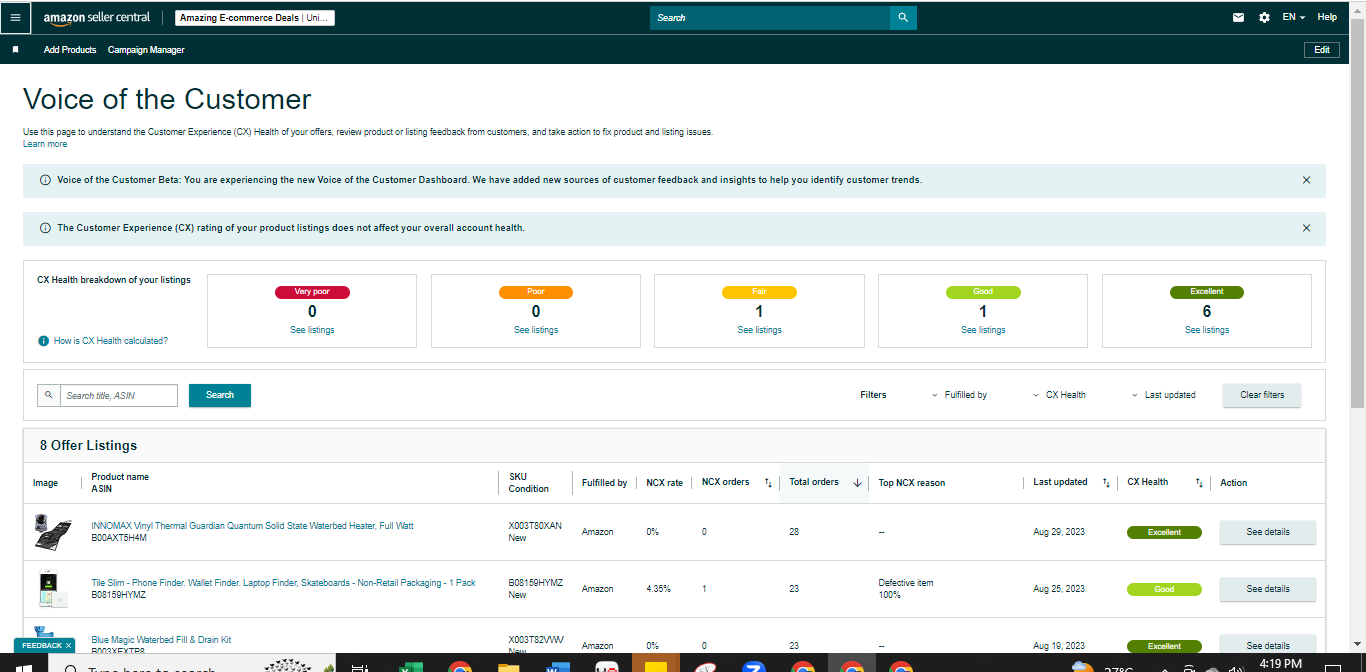Screen dimensions: 1366x672
Task: Open the EN language dropdown
Action: click(1294, 17)
